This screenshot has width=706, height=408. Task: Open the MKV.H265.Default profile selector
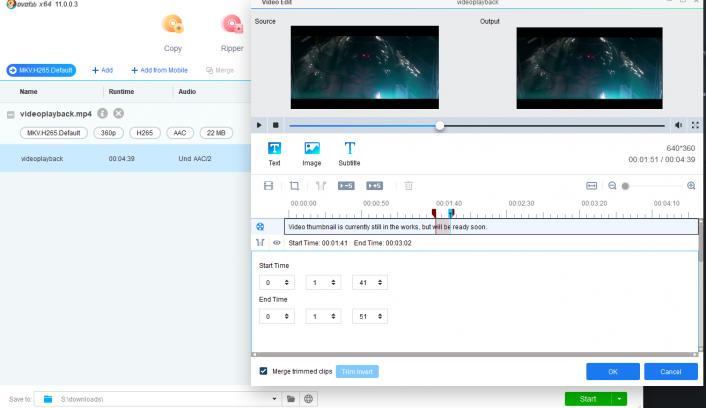[42, 70]
